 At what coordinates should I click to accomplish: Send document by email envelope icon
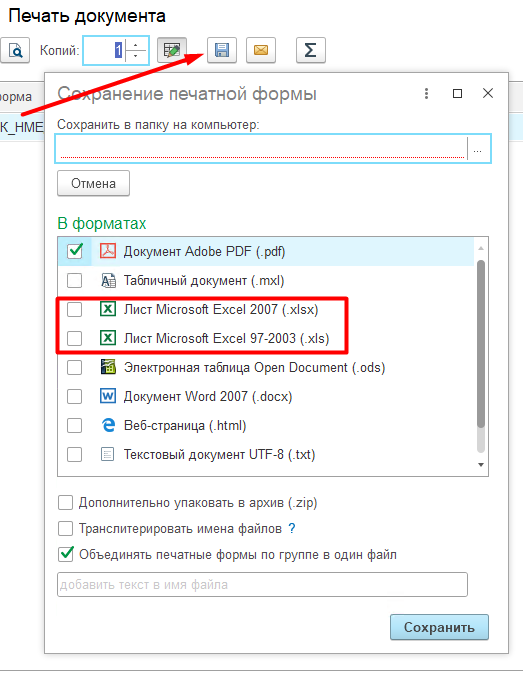261,51
